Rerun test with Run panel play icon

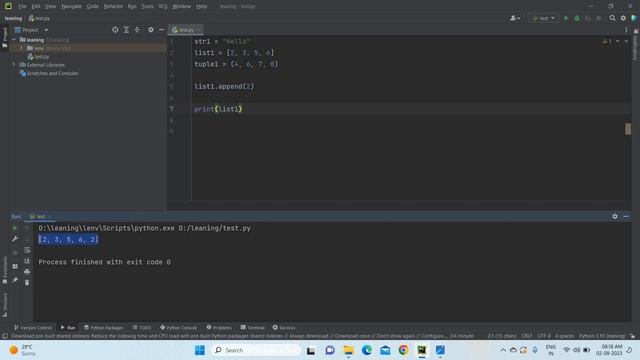click(15, 228)
